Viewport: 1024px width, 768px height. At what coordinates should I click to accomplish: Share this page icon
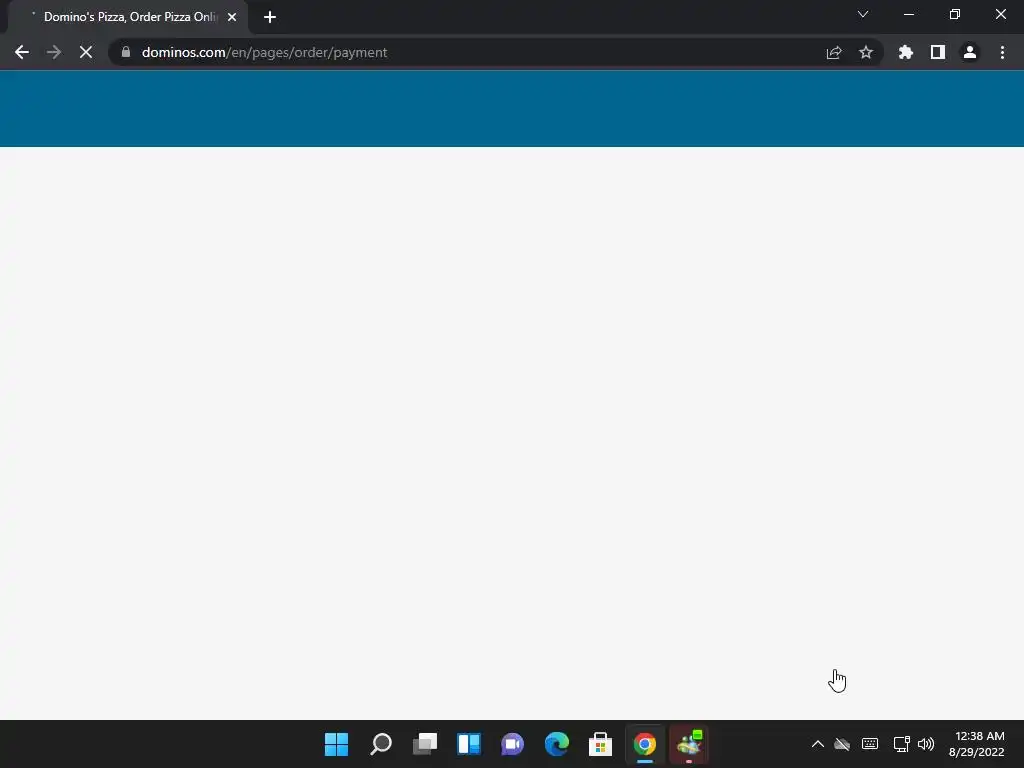pos(834,52)
